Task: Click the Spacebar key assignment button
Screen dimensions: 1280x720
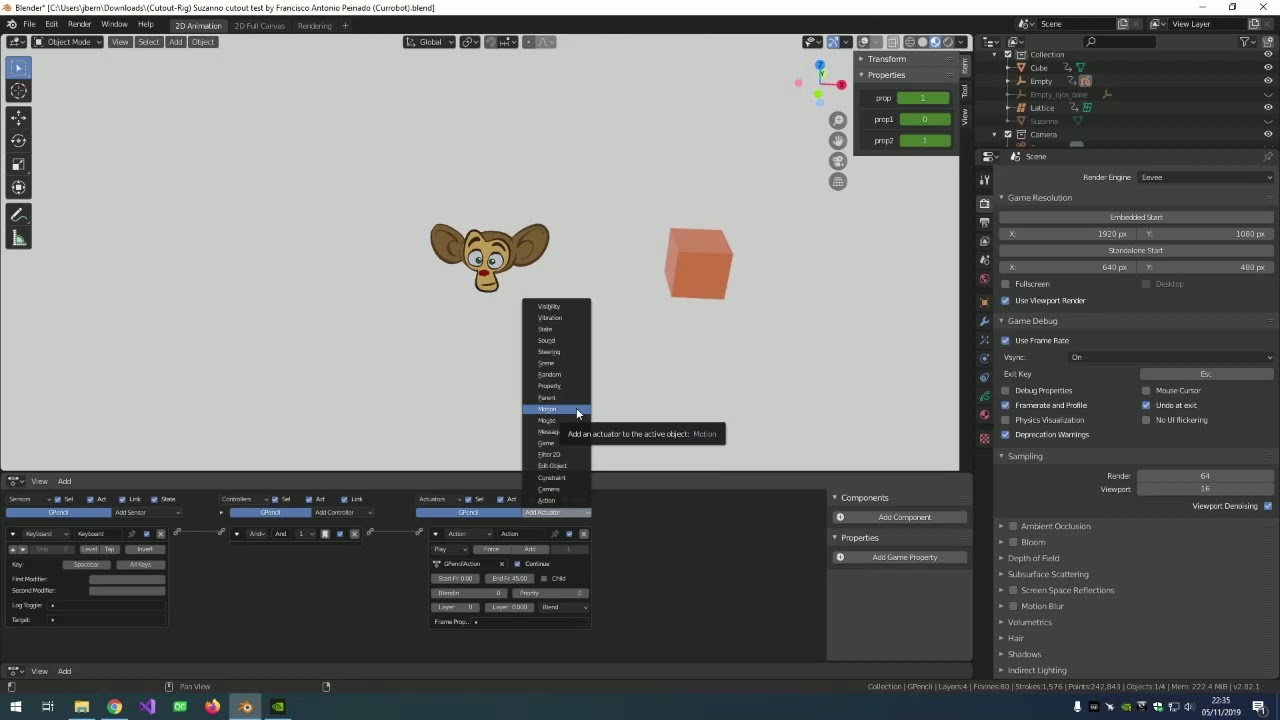Action: [88, 565]
